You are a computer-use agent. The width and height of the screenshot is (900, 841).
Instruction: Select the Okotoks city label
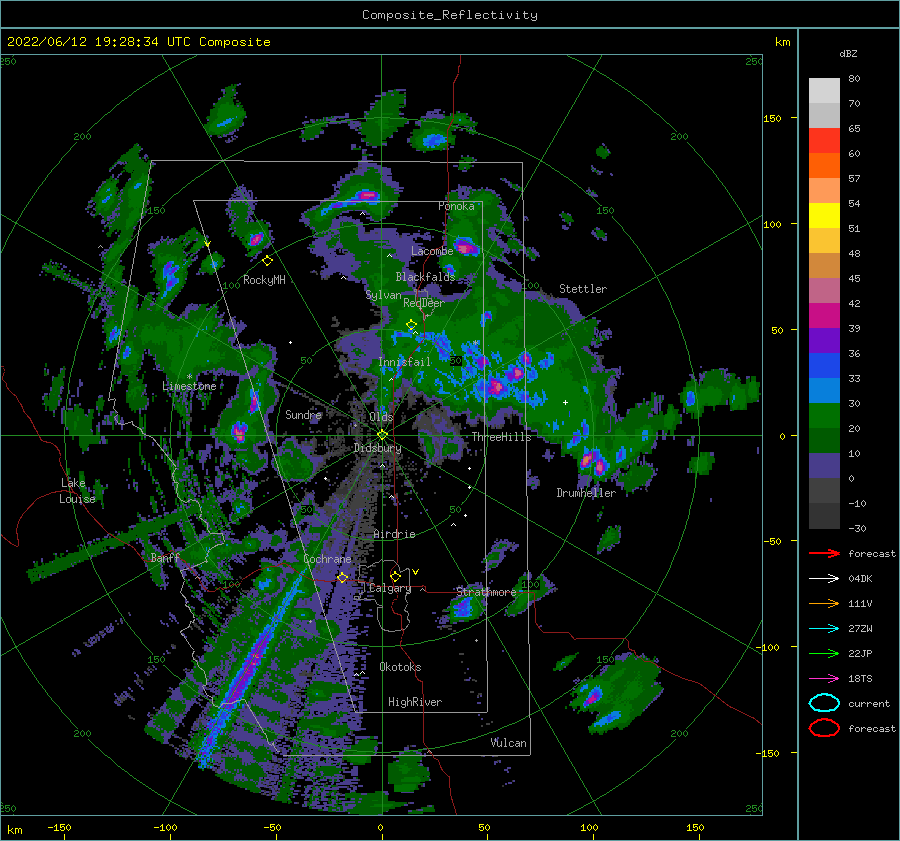coord(400,667)
